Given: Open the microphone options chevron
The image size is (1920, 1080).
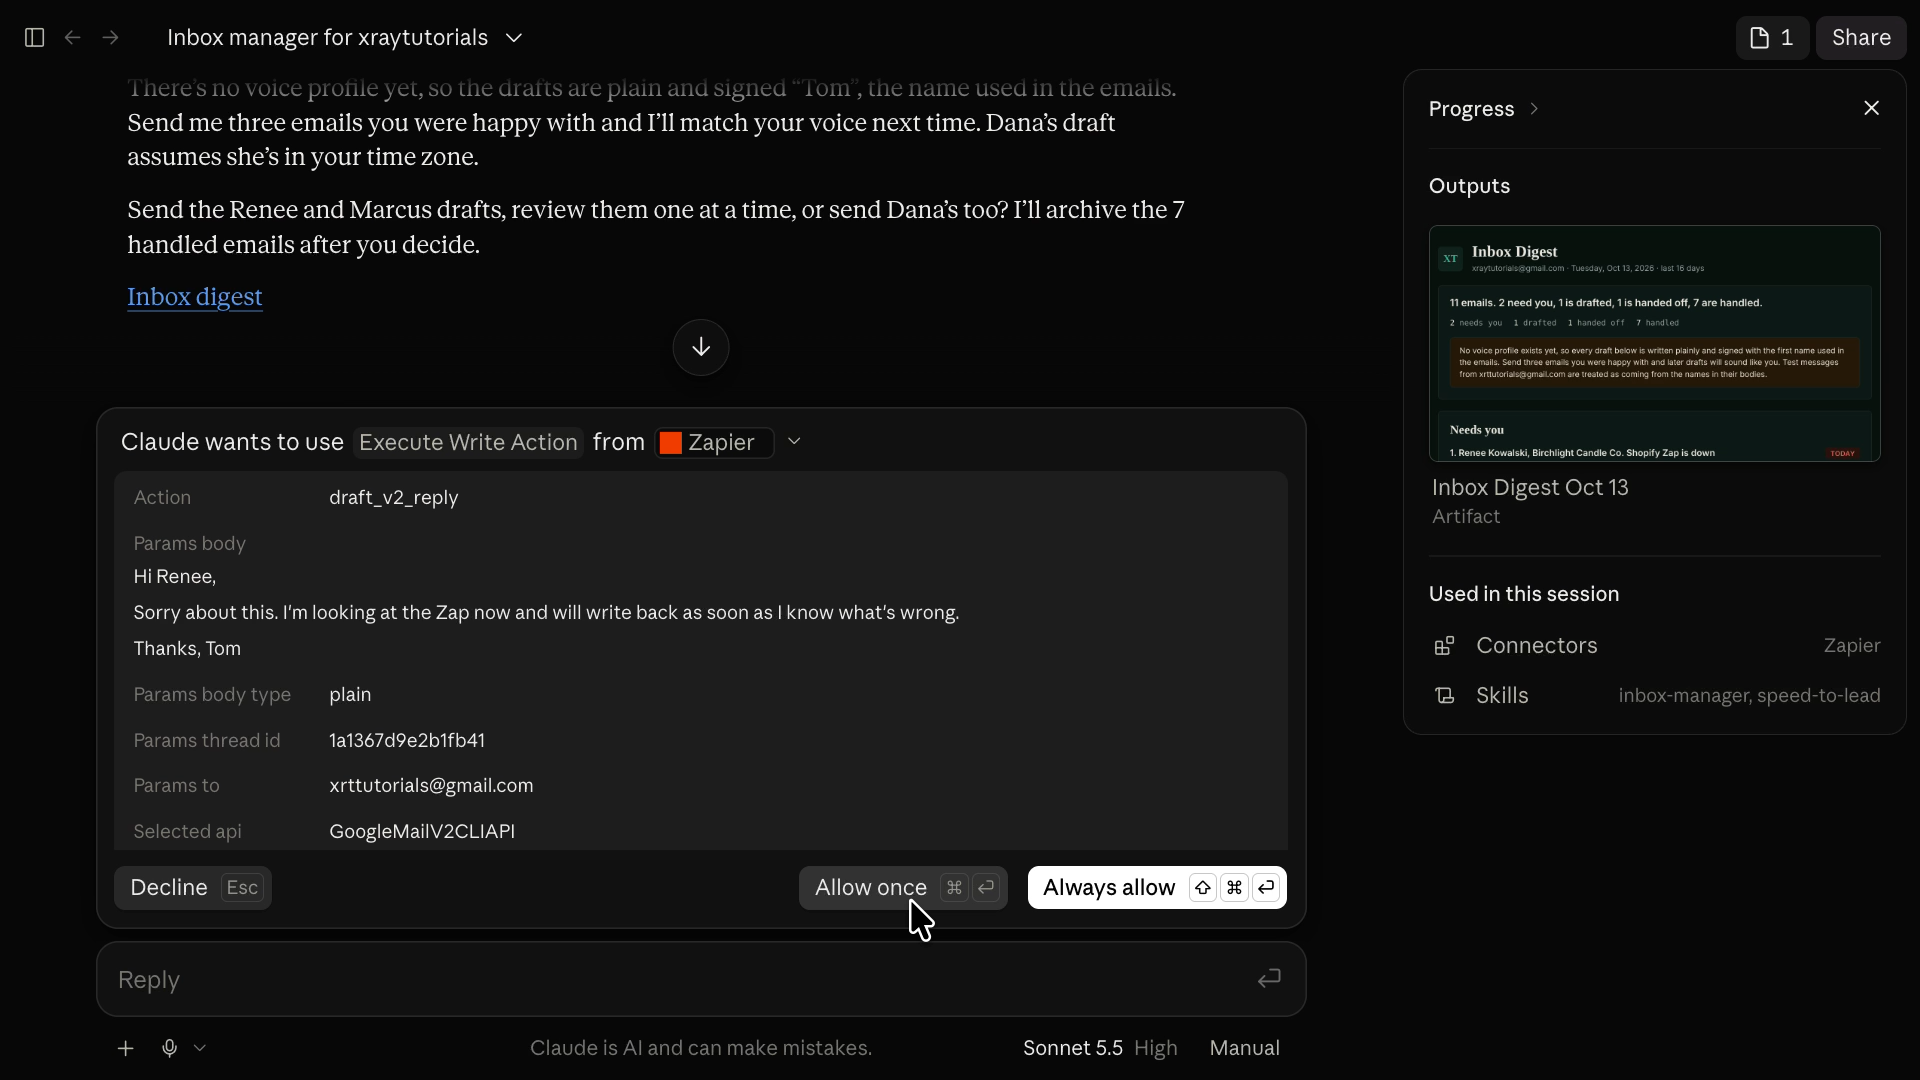Looking at the screenshot, I should point(200,1048).
